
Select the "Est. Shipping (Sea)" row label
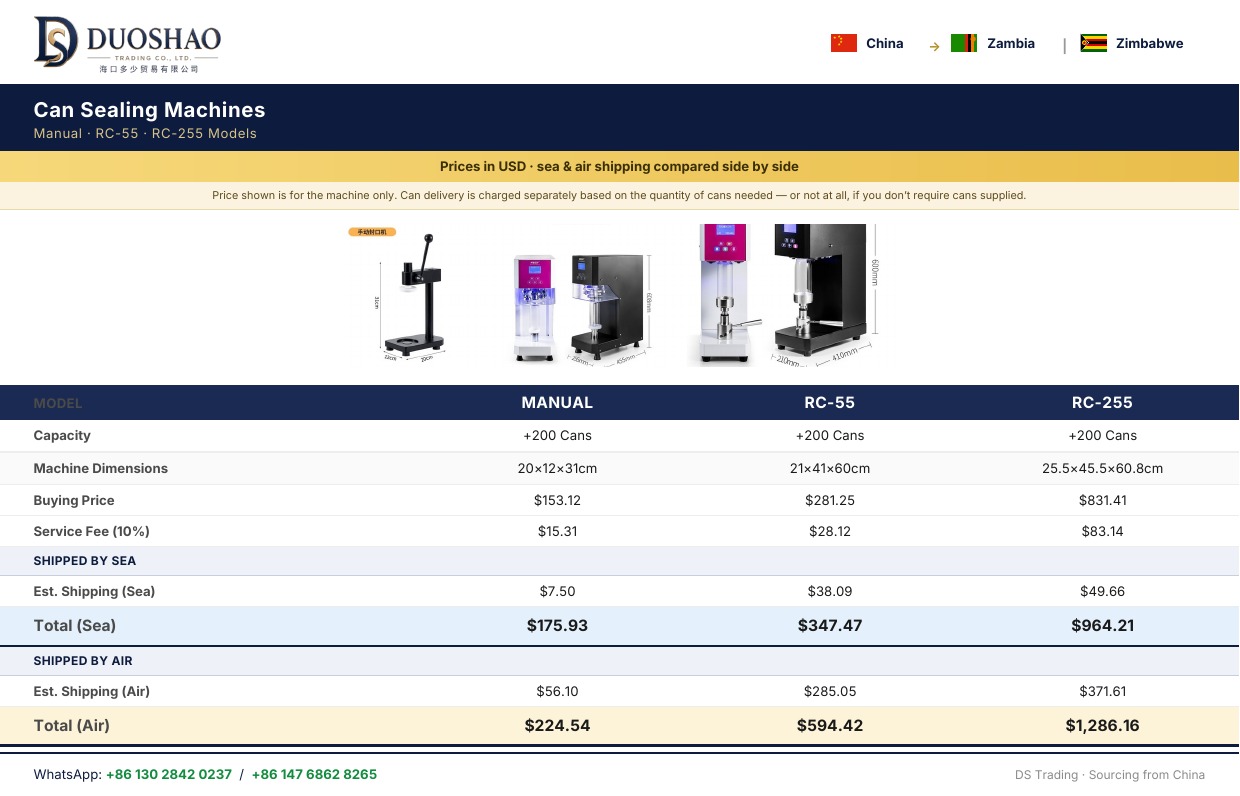click(94, 591)
